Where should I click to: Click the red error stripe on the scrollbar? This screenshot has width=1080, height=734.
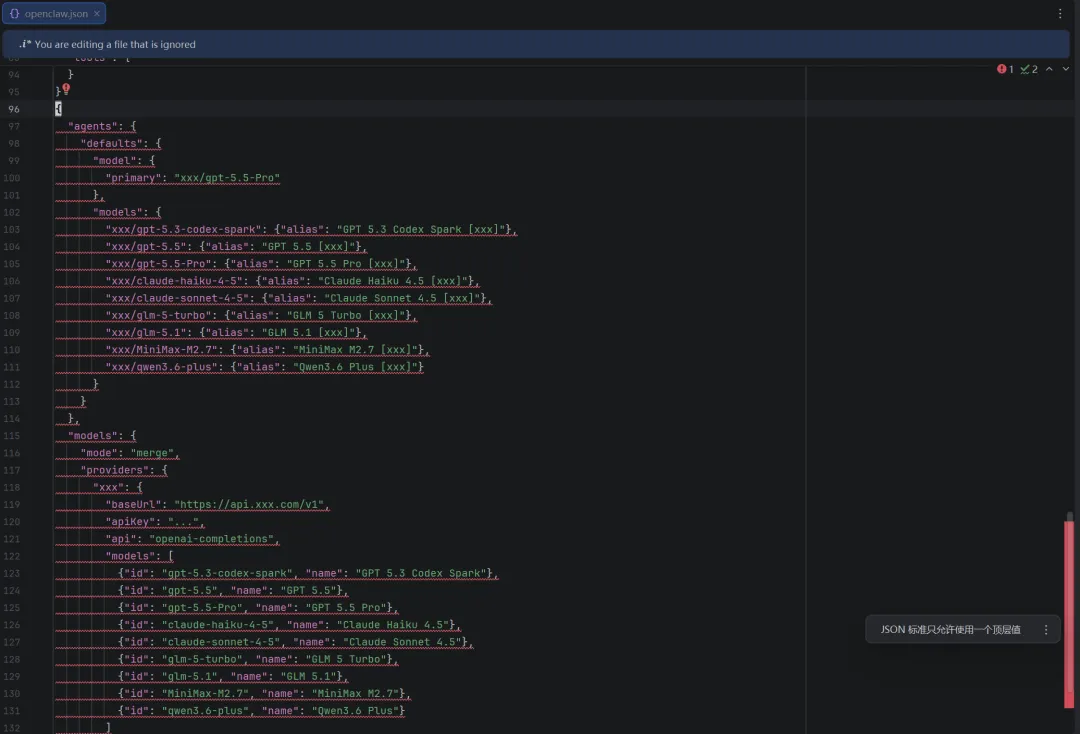coord(1069,613)
